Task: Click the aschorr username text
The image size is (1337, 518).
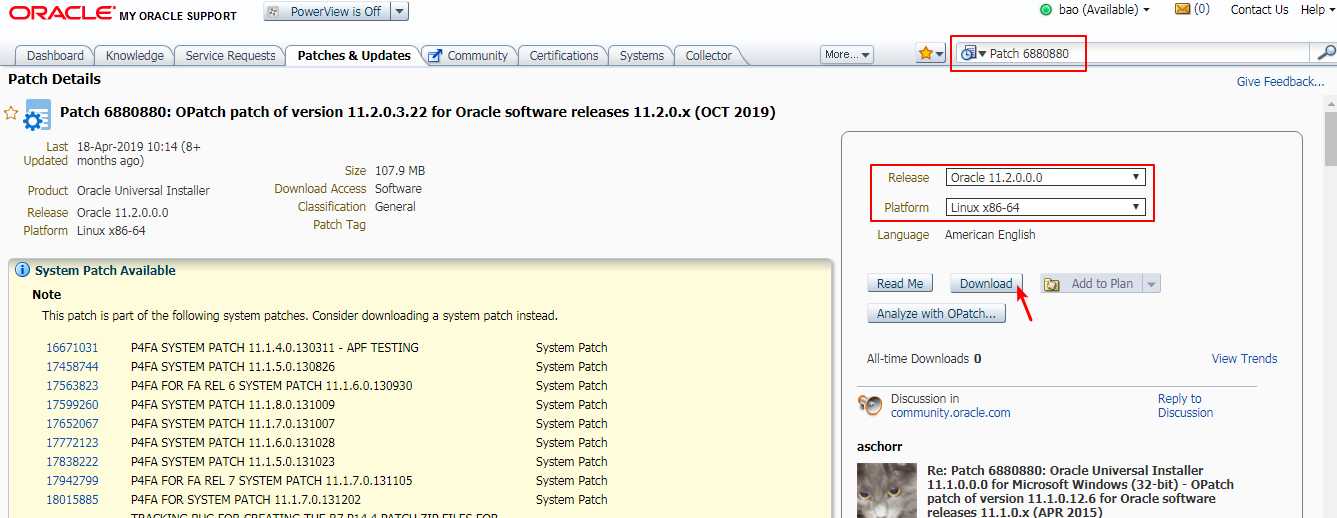Action: tap(880, 446)
